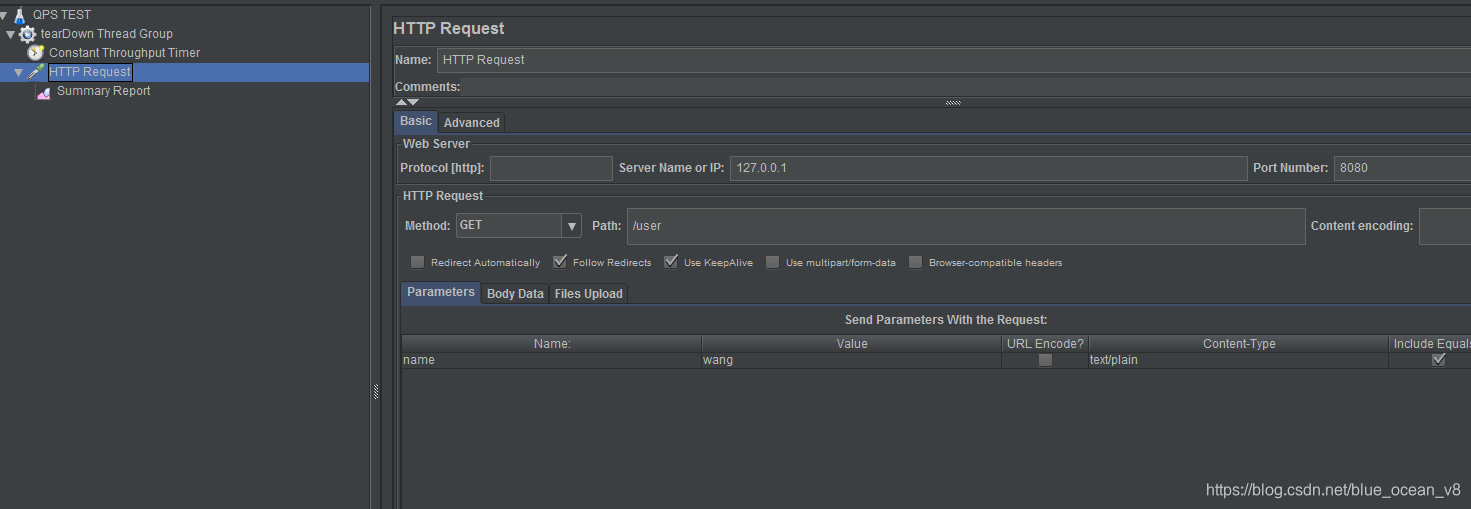Open the Method dropdown showing GET
This screenshot has width=1471, height=509.
click(519, 225)
